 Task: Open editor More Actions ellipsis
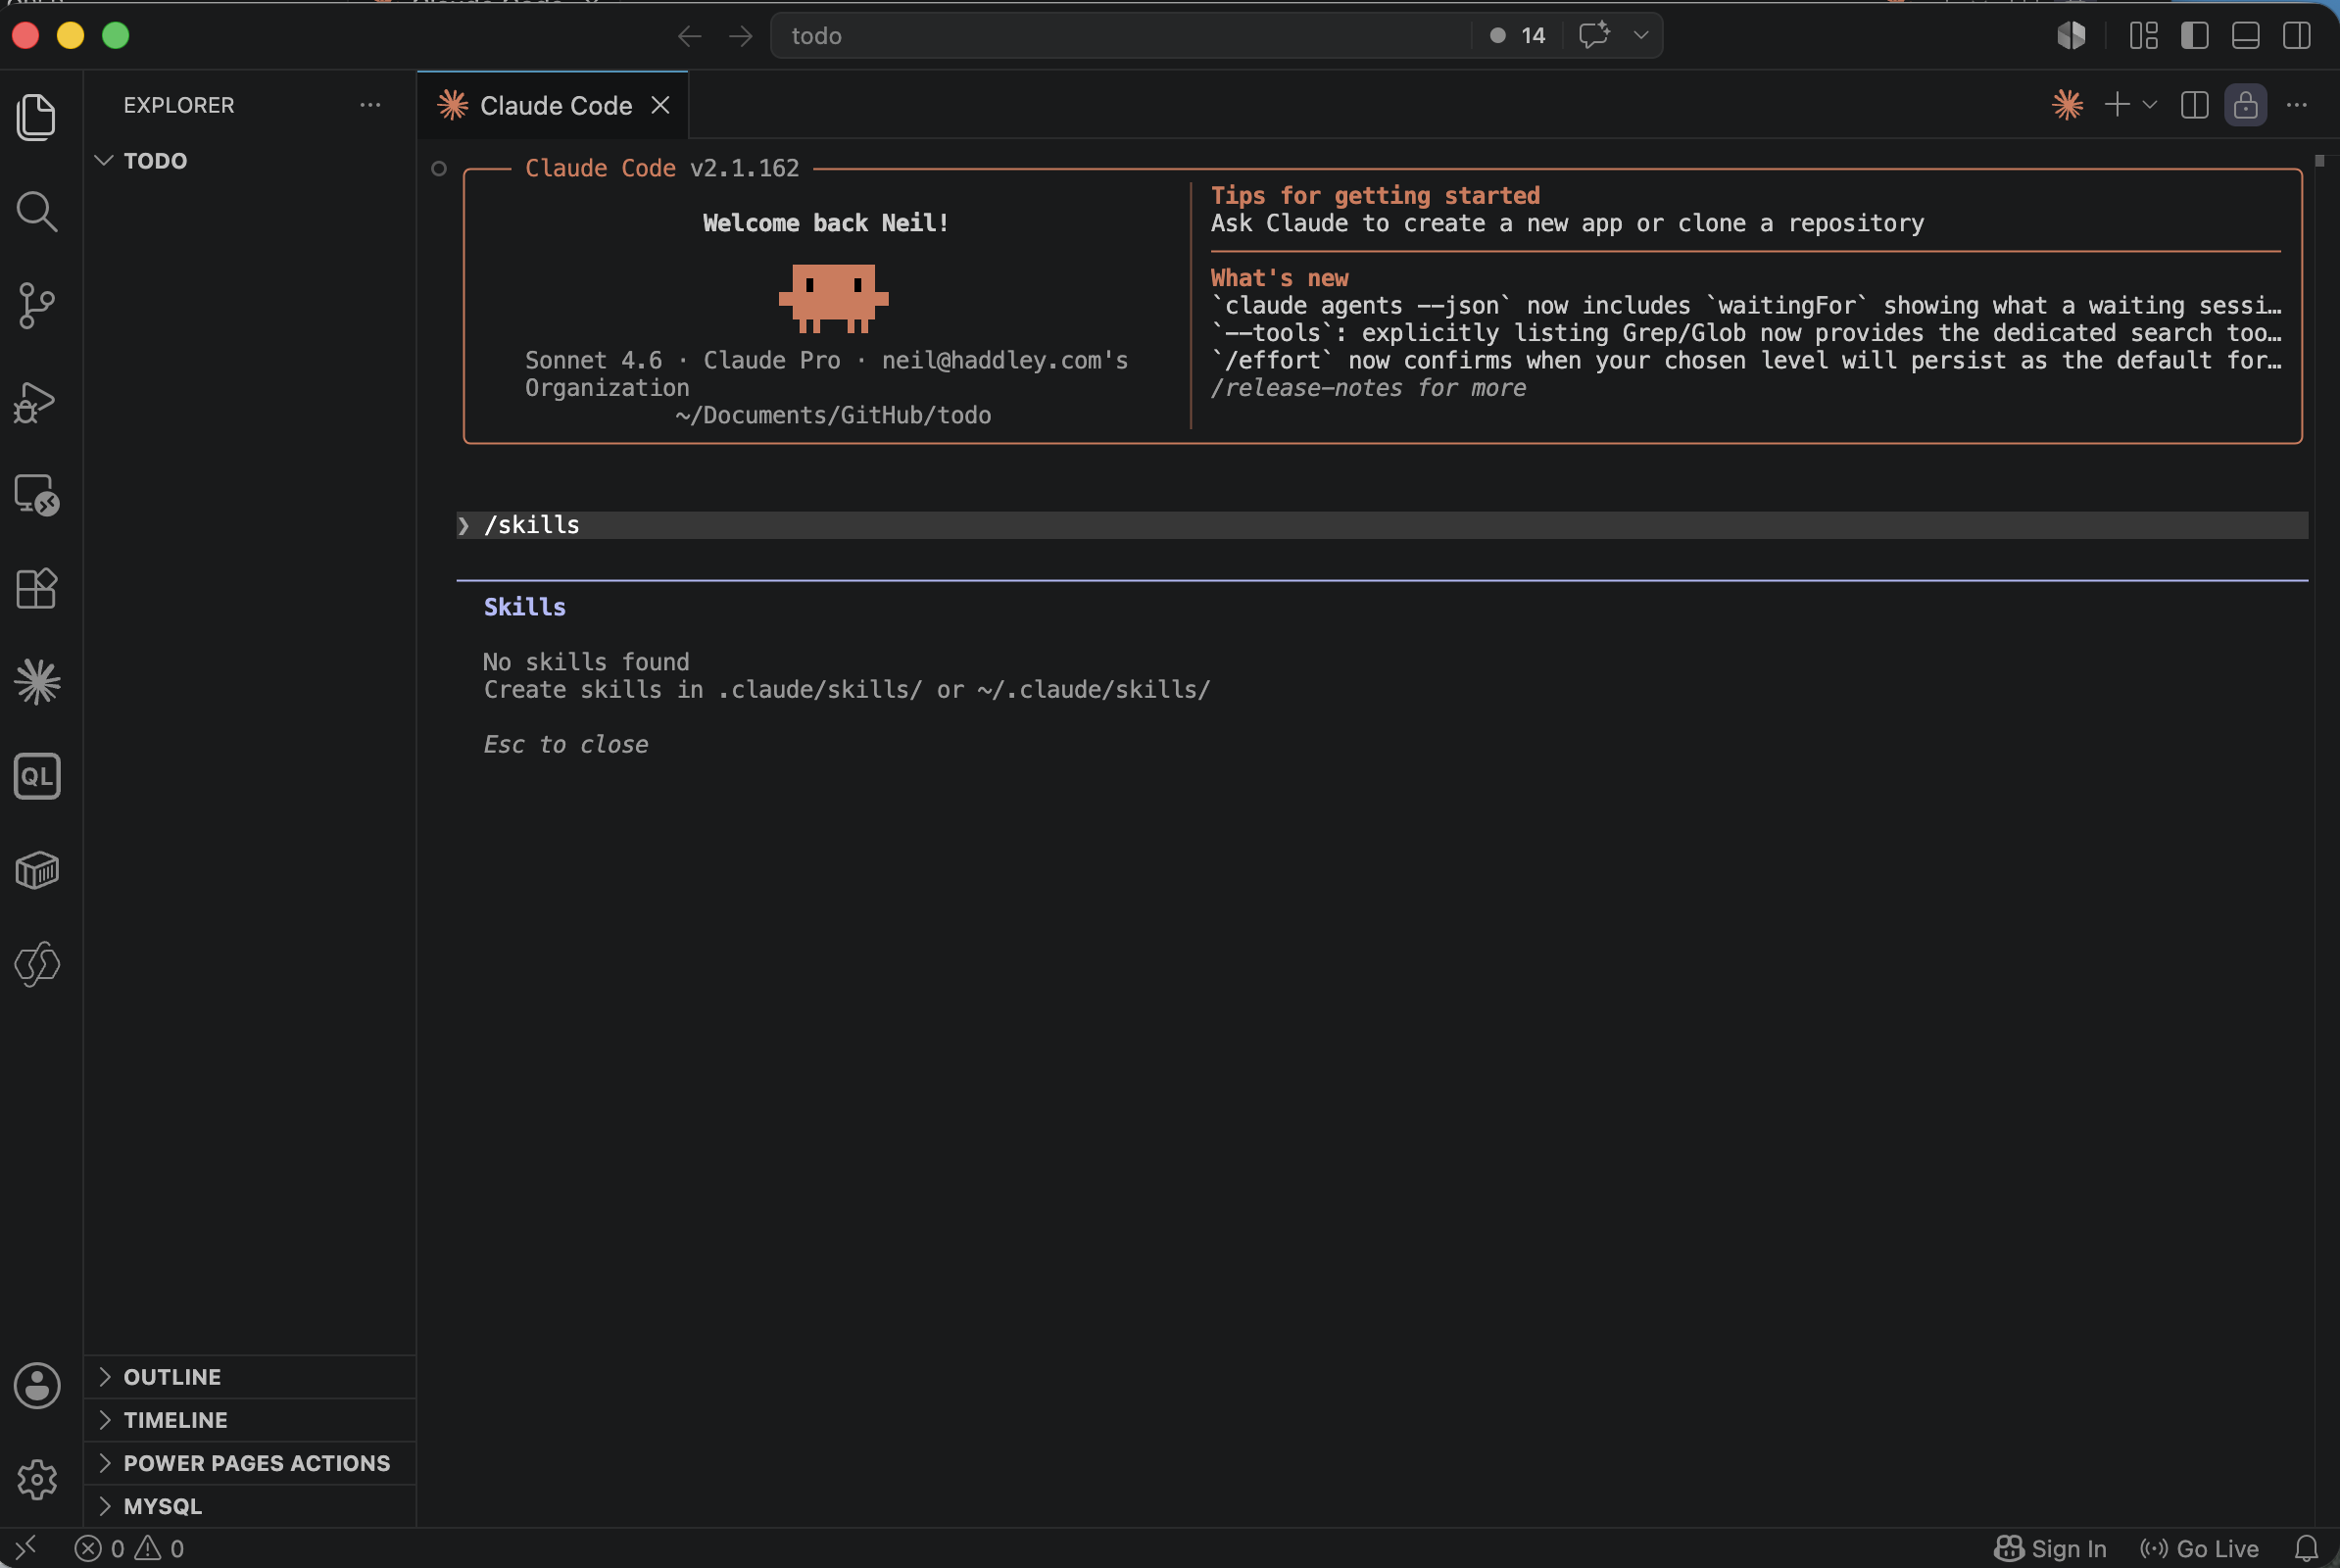tap(2297, 105)
